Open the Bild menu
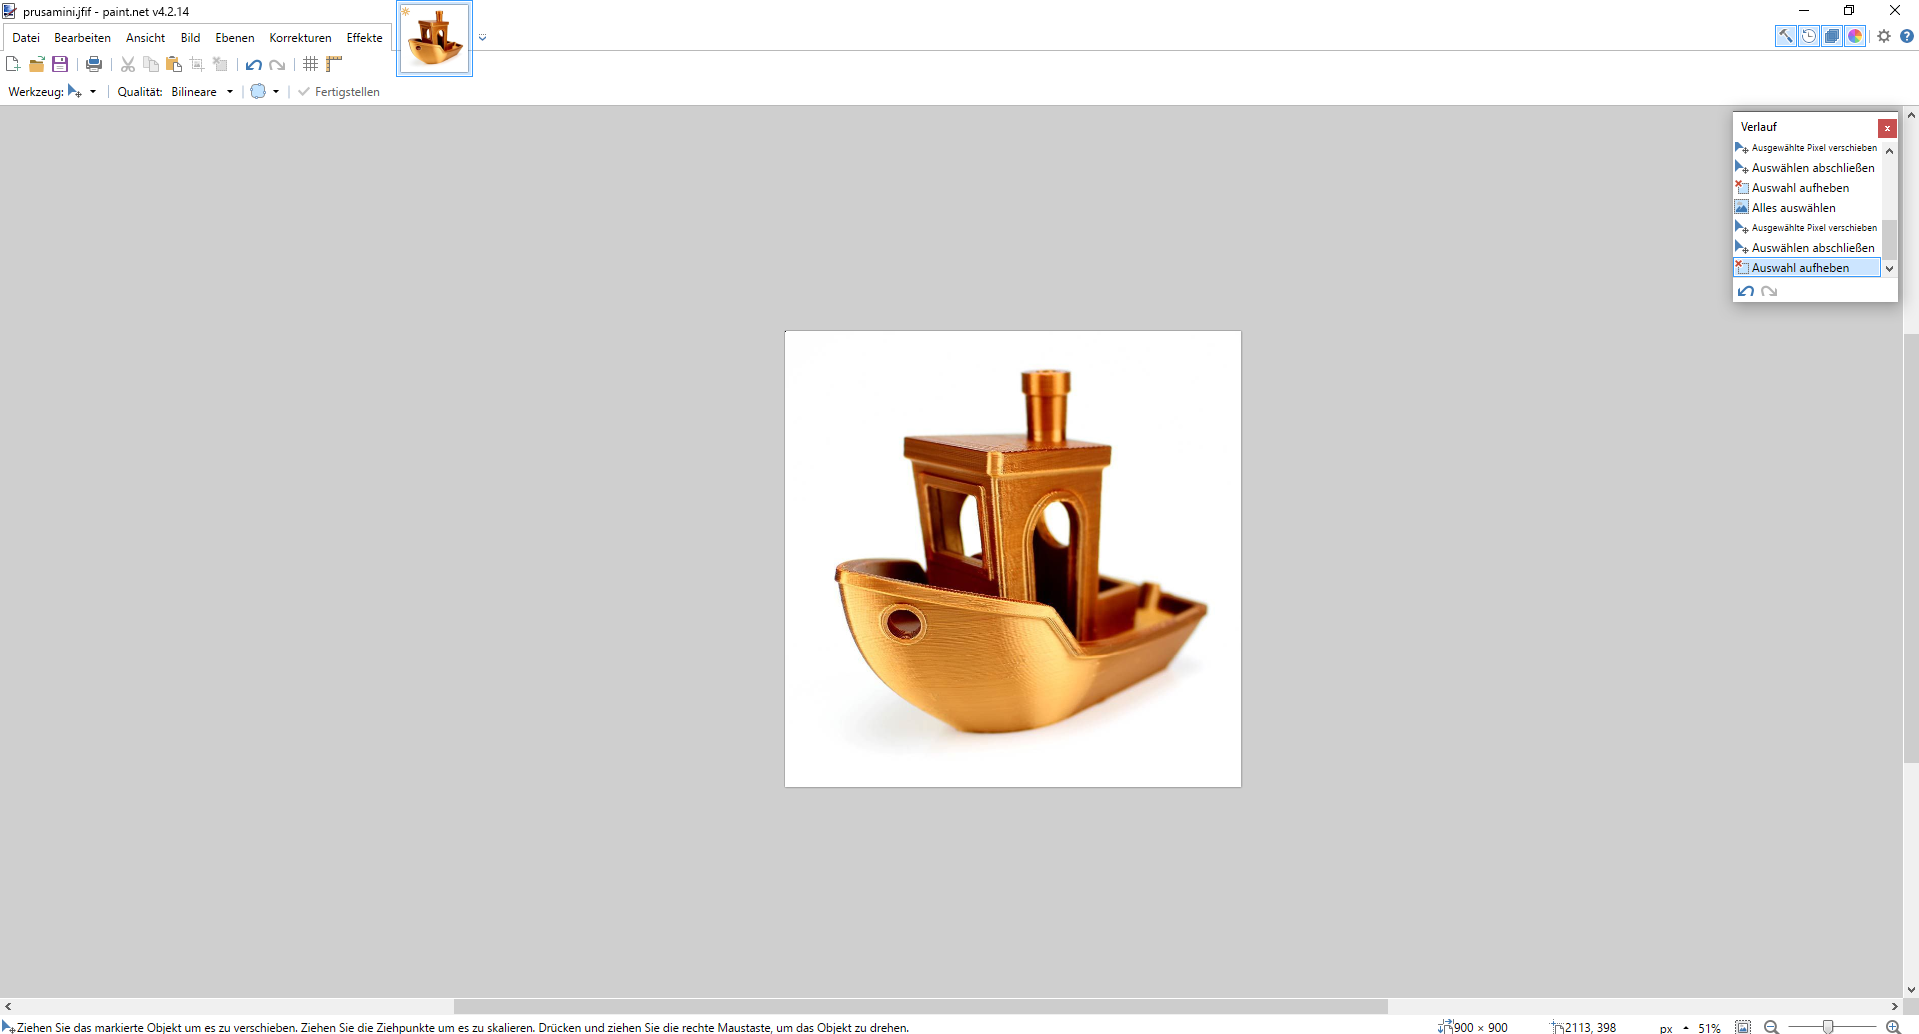The height and width of the screenshot is (1034, 1919). [x=190, y=38]
